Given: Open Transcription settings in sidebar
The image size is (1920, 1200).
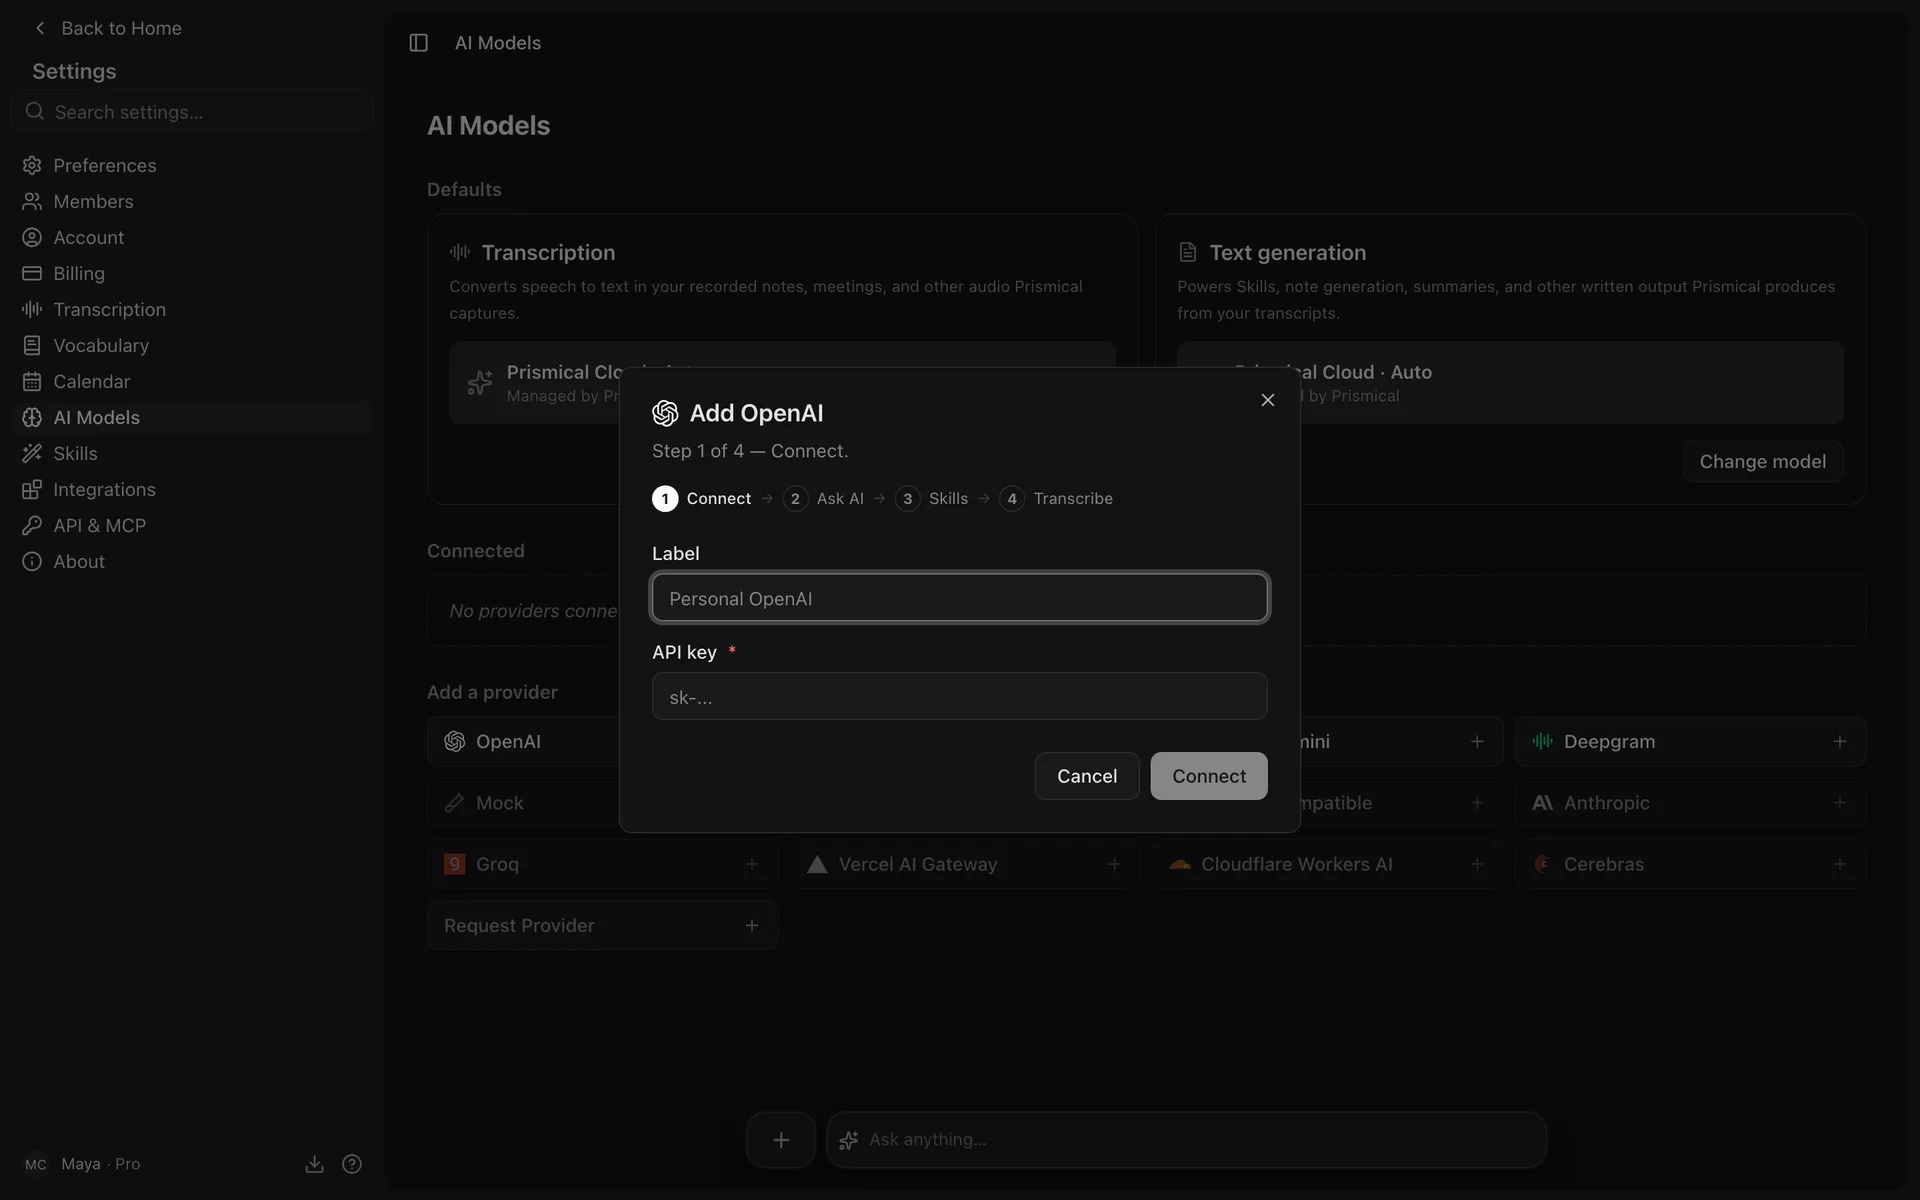Looking at the screenshot, I should pyautogui.click(x=193, y=309).
